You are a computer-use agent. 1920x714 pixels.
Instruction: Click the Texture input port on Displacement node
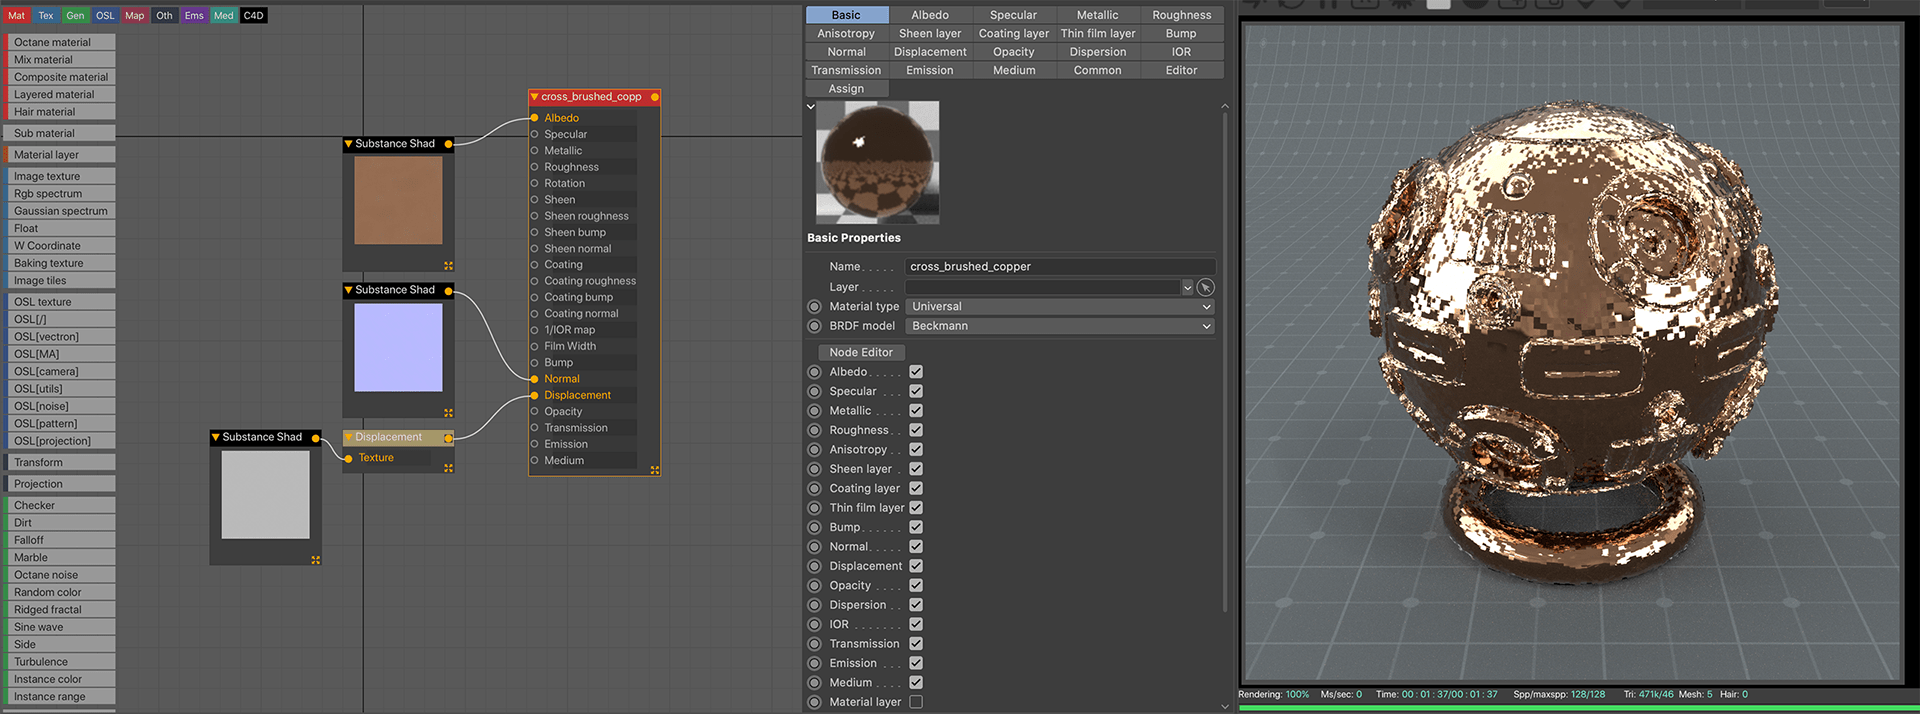348,458
